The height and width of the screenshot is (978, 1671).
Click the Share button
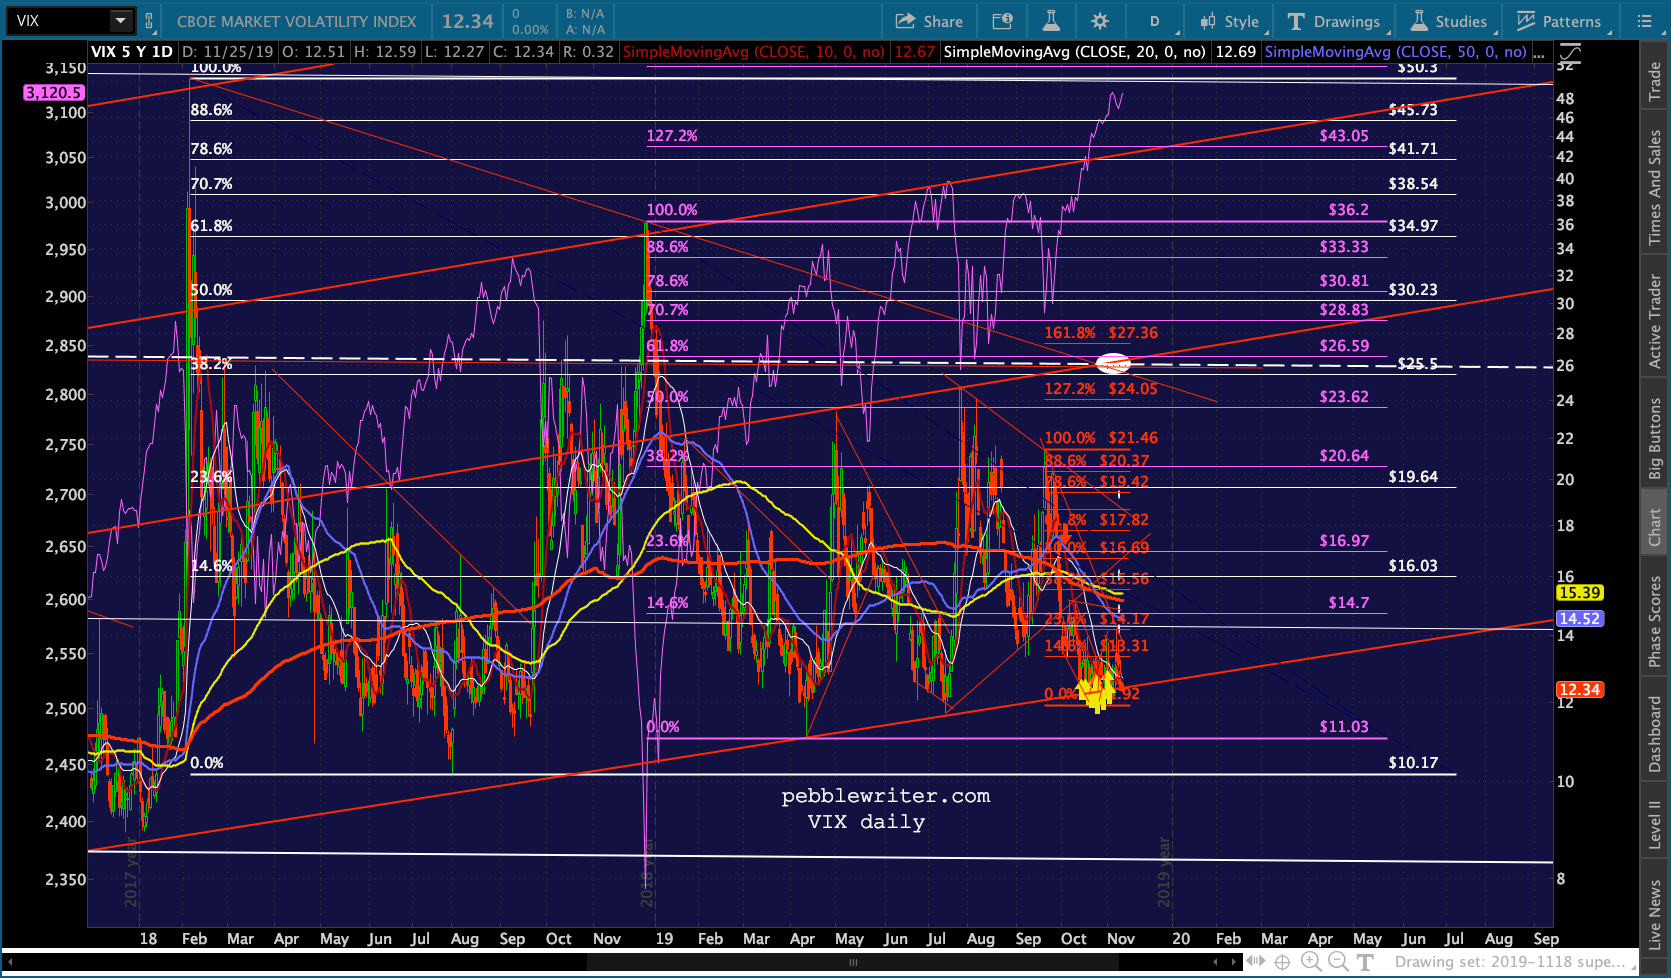tap(929, 21)
